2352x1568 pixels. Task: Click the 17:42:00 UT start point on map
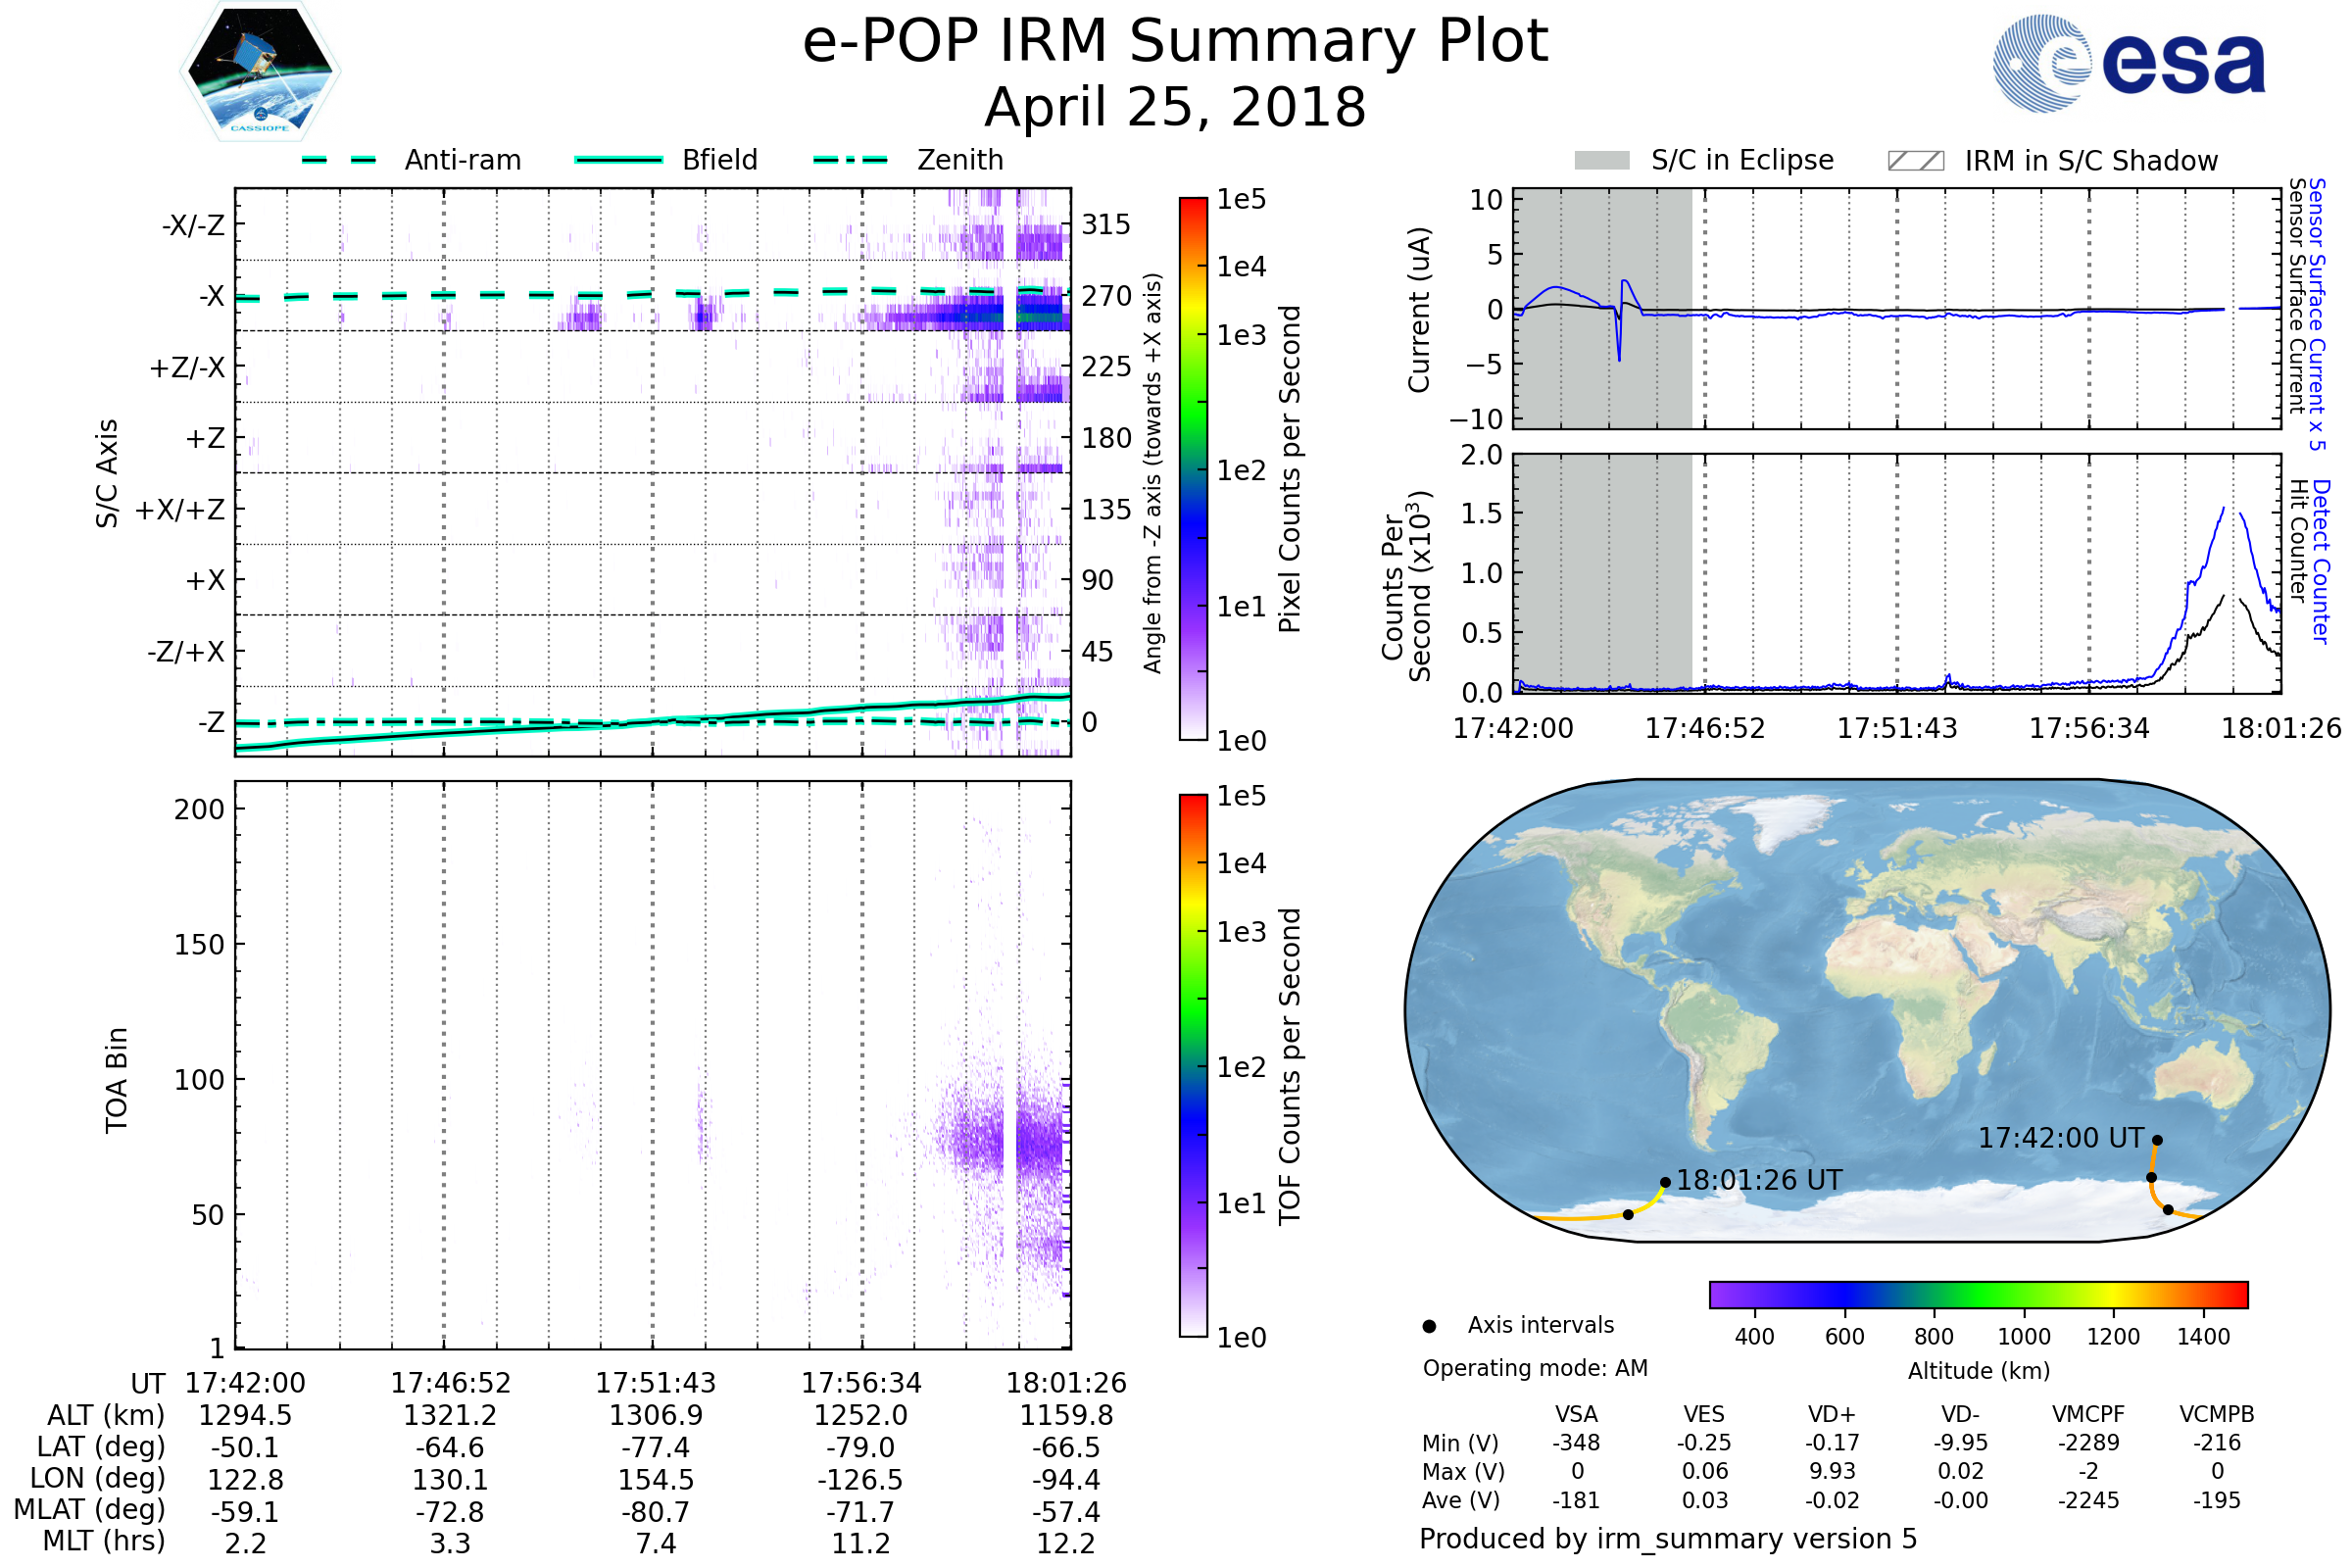point(2157,1140)
